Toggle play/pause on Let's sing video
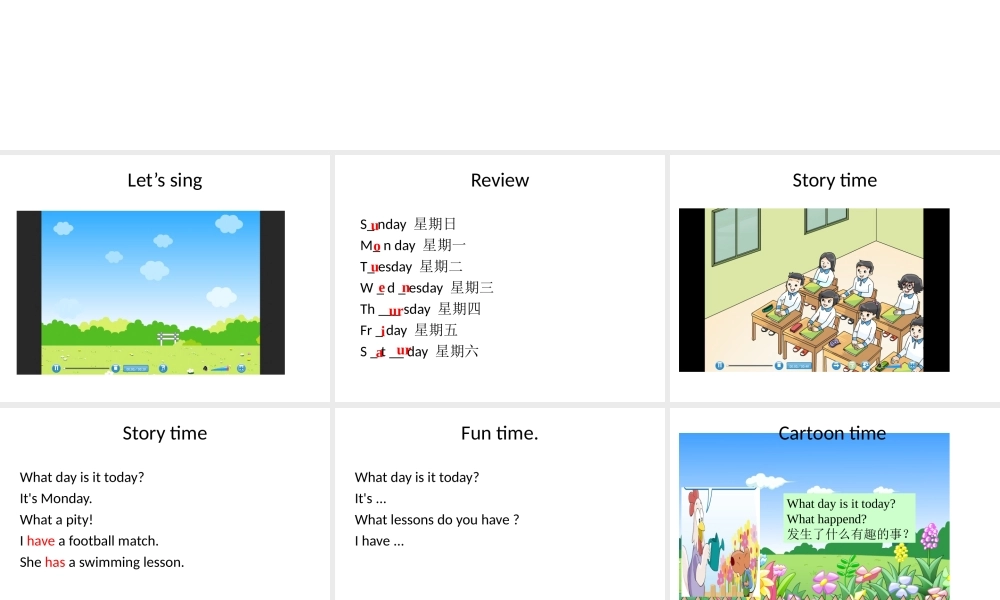 (x=56, y=368)
